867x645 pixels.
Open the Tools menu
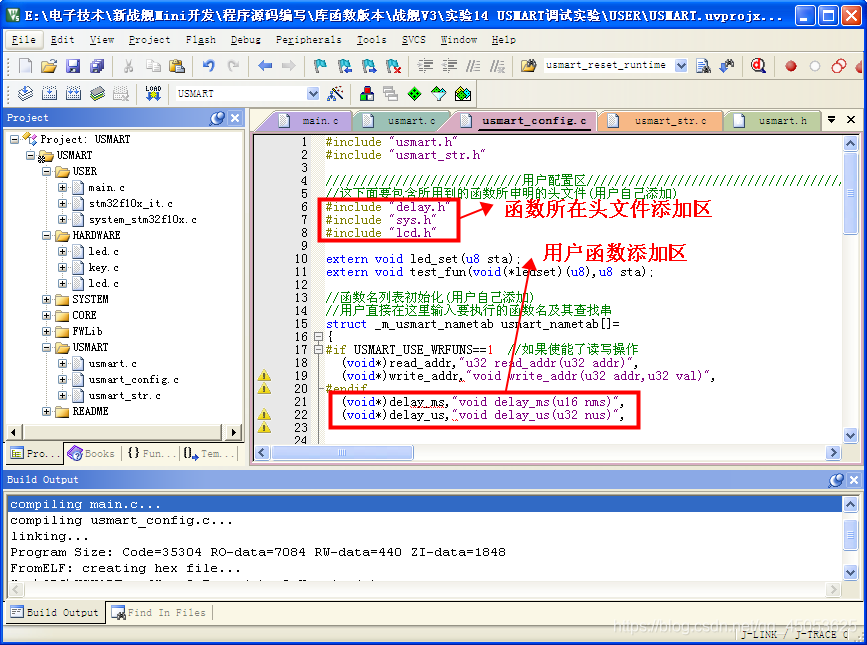tap(372, 40)
